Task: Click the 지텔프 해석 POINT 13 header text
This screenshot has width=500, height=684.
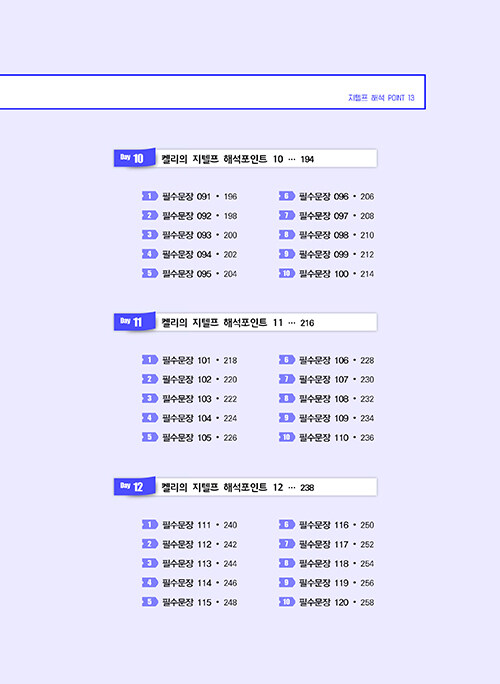Action: click(x=381, y=98)
